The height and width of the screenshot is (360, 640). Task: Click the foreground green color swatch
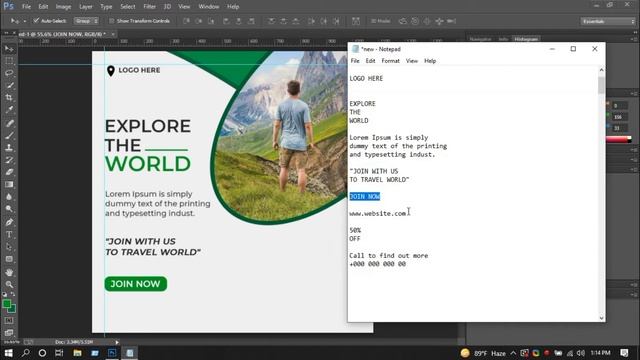point(7,304)
